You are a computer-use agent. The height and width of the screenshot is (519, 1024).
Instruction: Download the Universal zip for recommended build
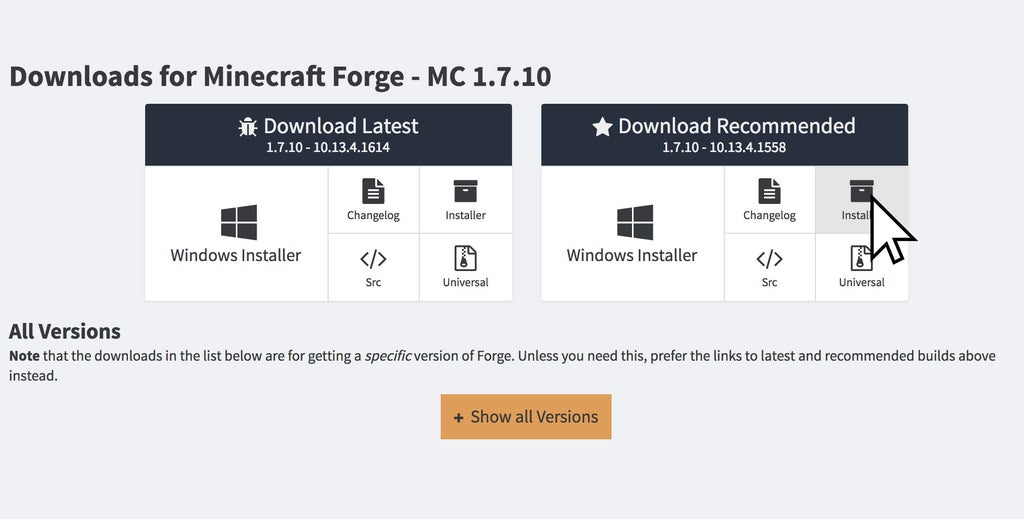pos(861,258)
